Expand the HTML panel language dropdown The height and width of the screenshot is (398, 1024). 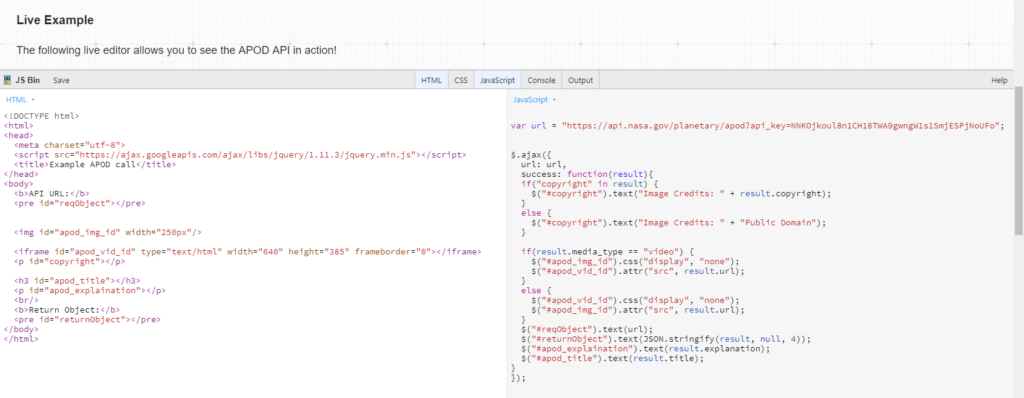click(20, 100)
